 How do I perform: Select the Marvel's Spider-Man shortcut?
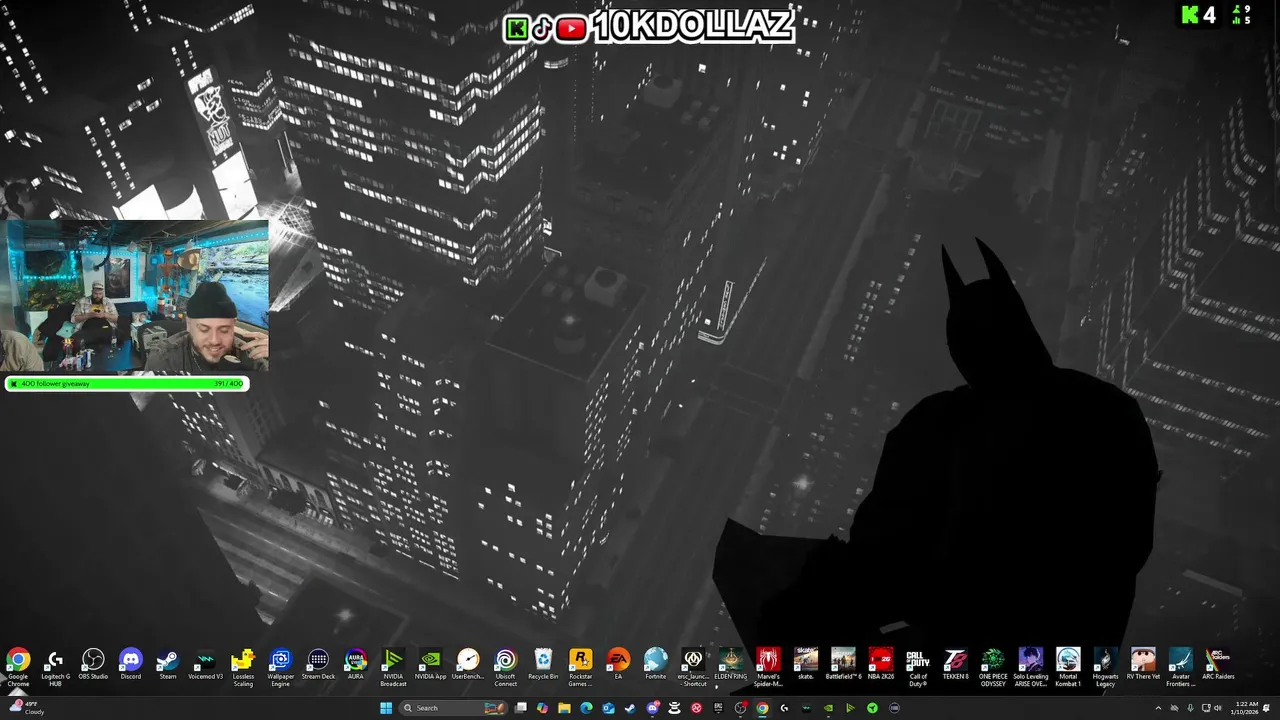pyautogui.click(x=768, y=664)
